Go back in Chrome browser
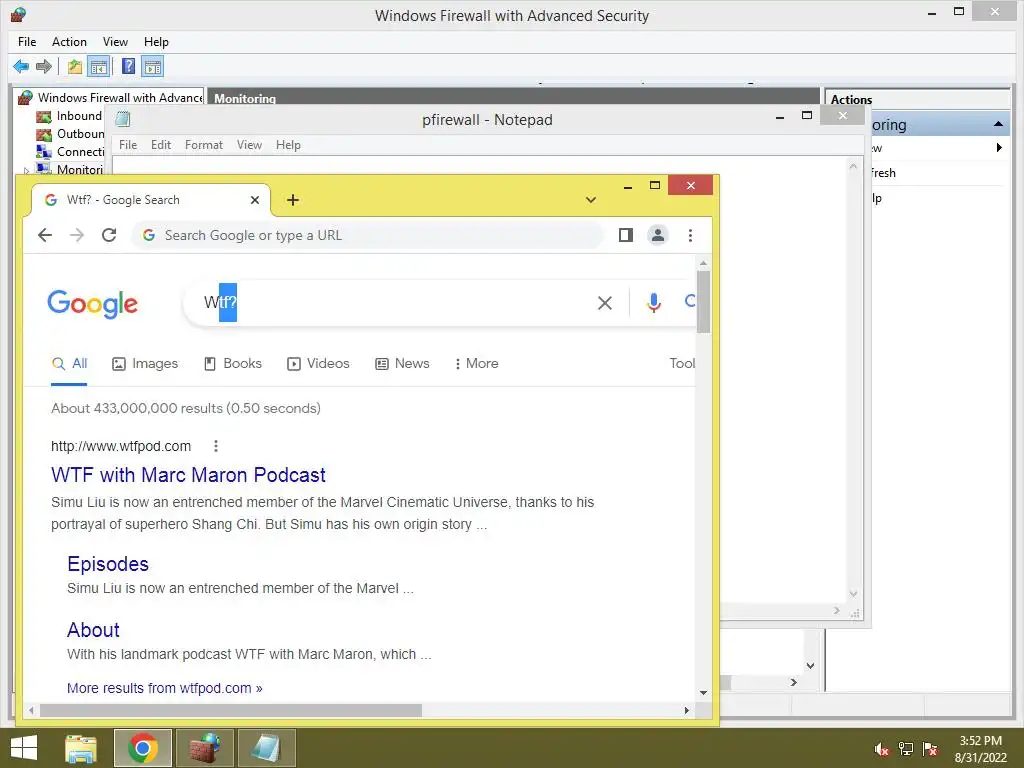Image resolution: width=1024 pixels, height=768 pixels. click(x=44, y=235)
